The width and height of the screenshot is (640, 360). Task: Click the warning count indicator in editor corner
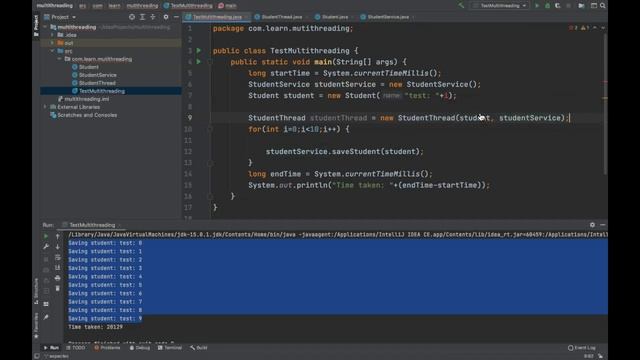pyautogui.click(x=584, y=28)
